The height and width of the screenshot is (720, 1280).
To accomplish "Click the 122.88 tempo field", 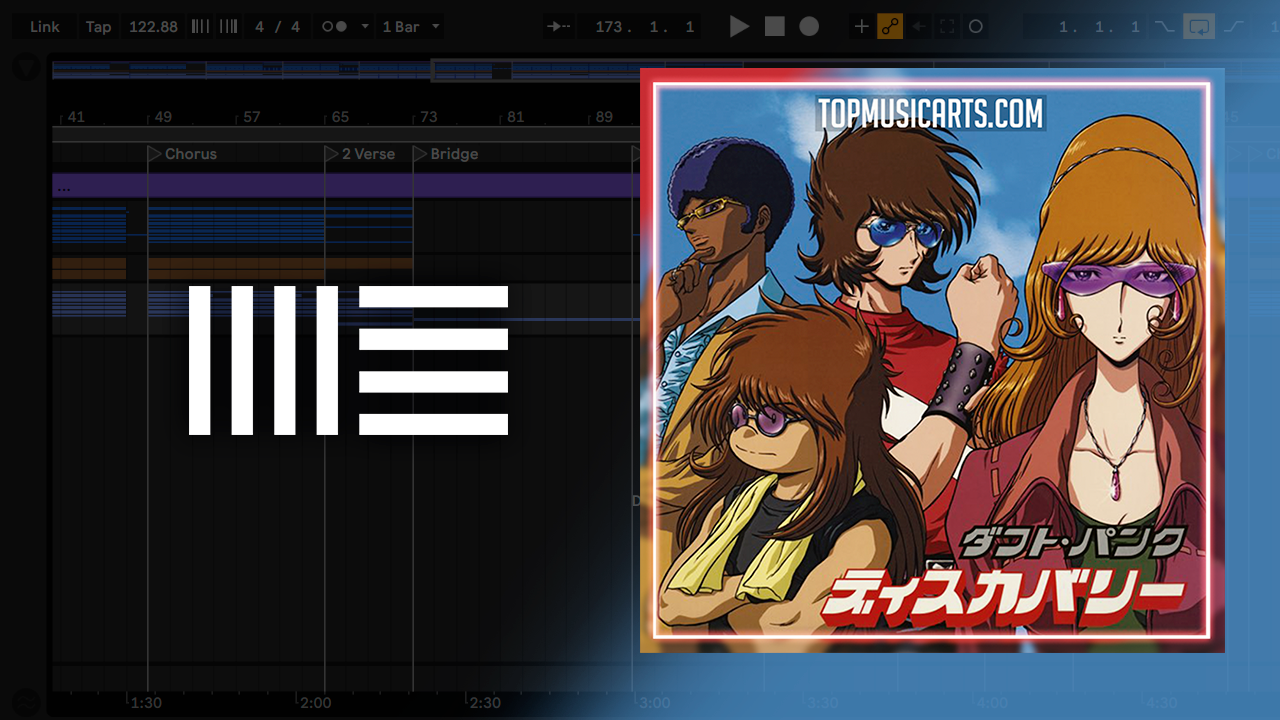I will [x=153, y=27].
